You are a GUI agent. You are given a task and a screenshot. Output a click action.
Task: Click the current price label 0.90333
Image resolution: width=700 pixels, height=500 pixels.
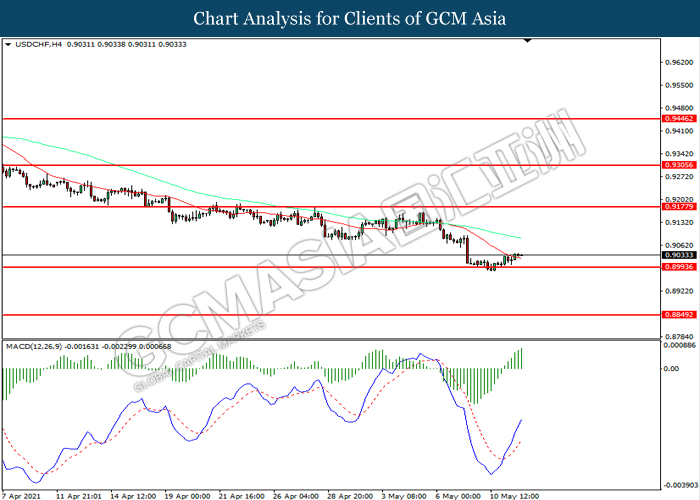(679, 255)
